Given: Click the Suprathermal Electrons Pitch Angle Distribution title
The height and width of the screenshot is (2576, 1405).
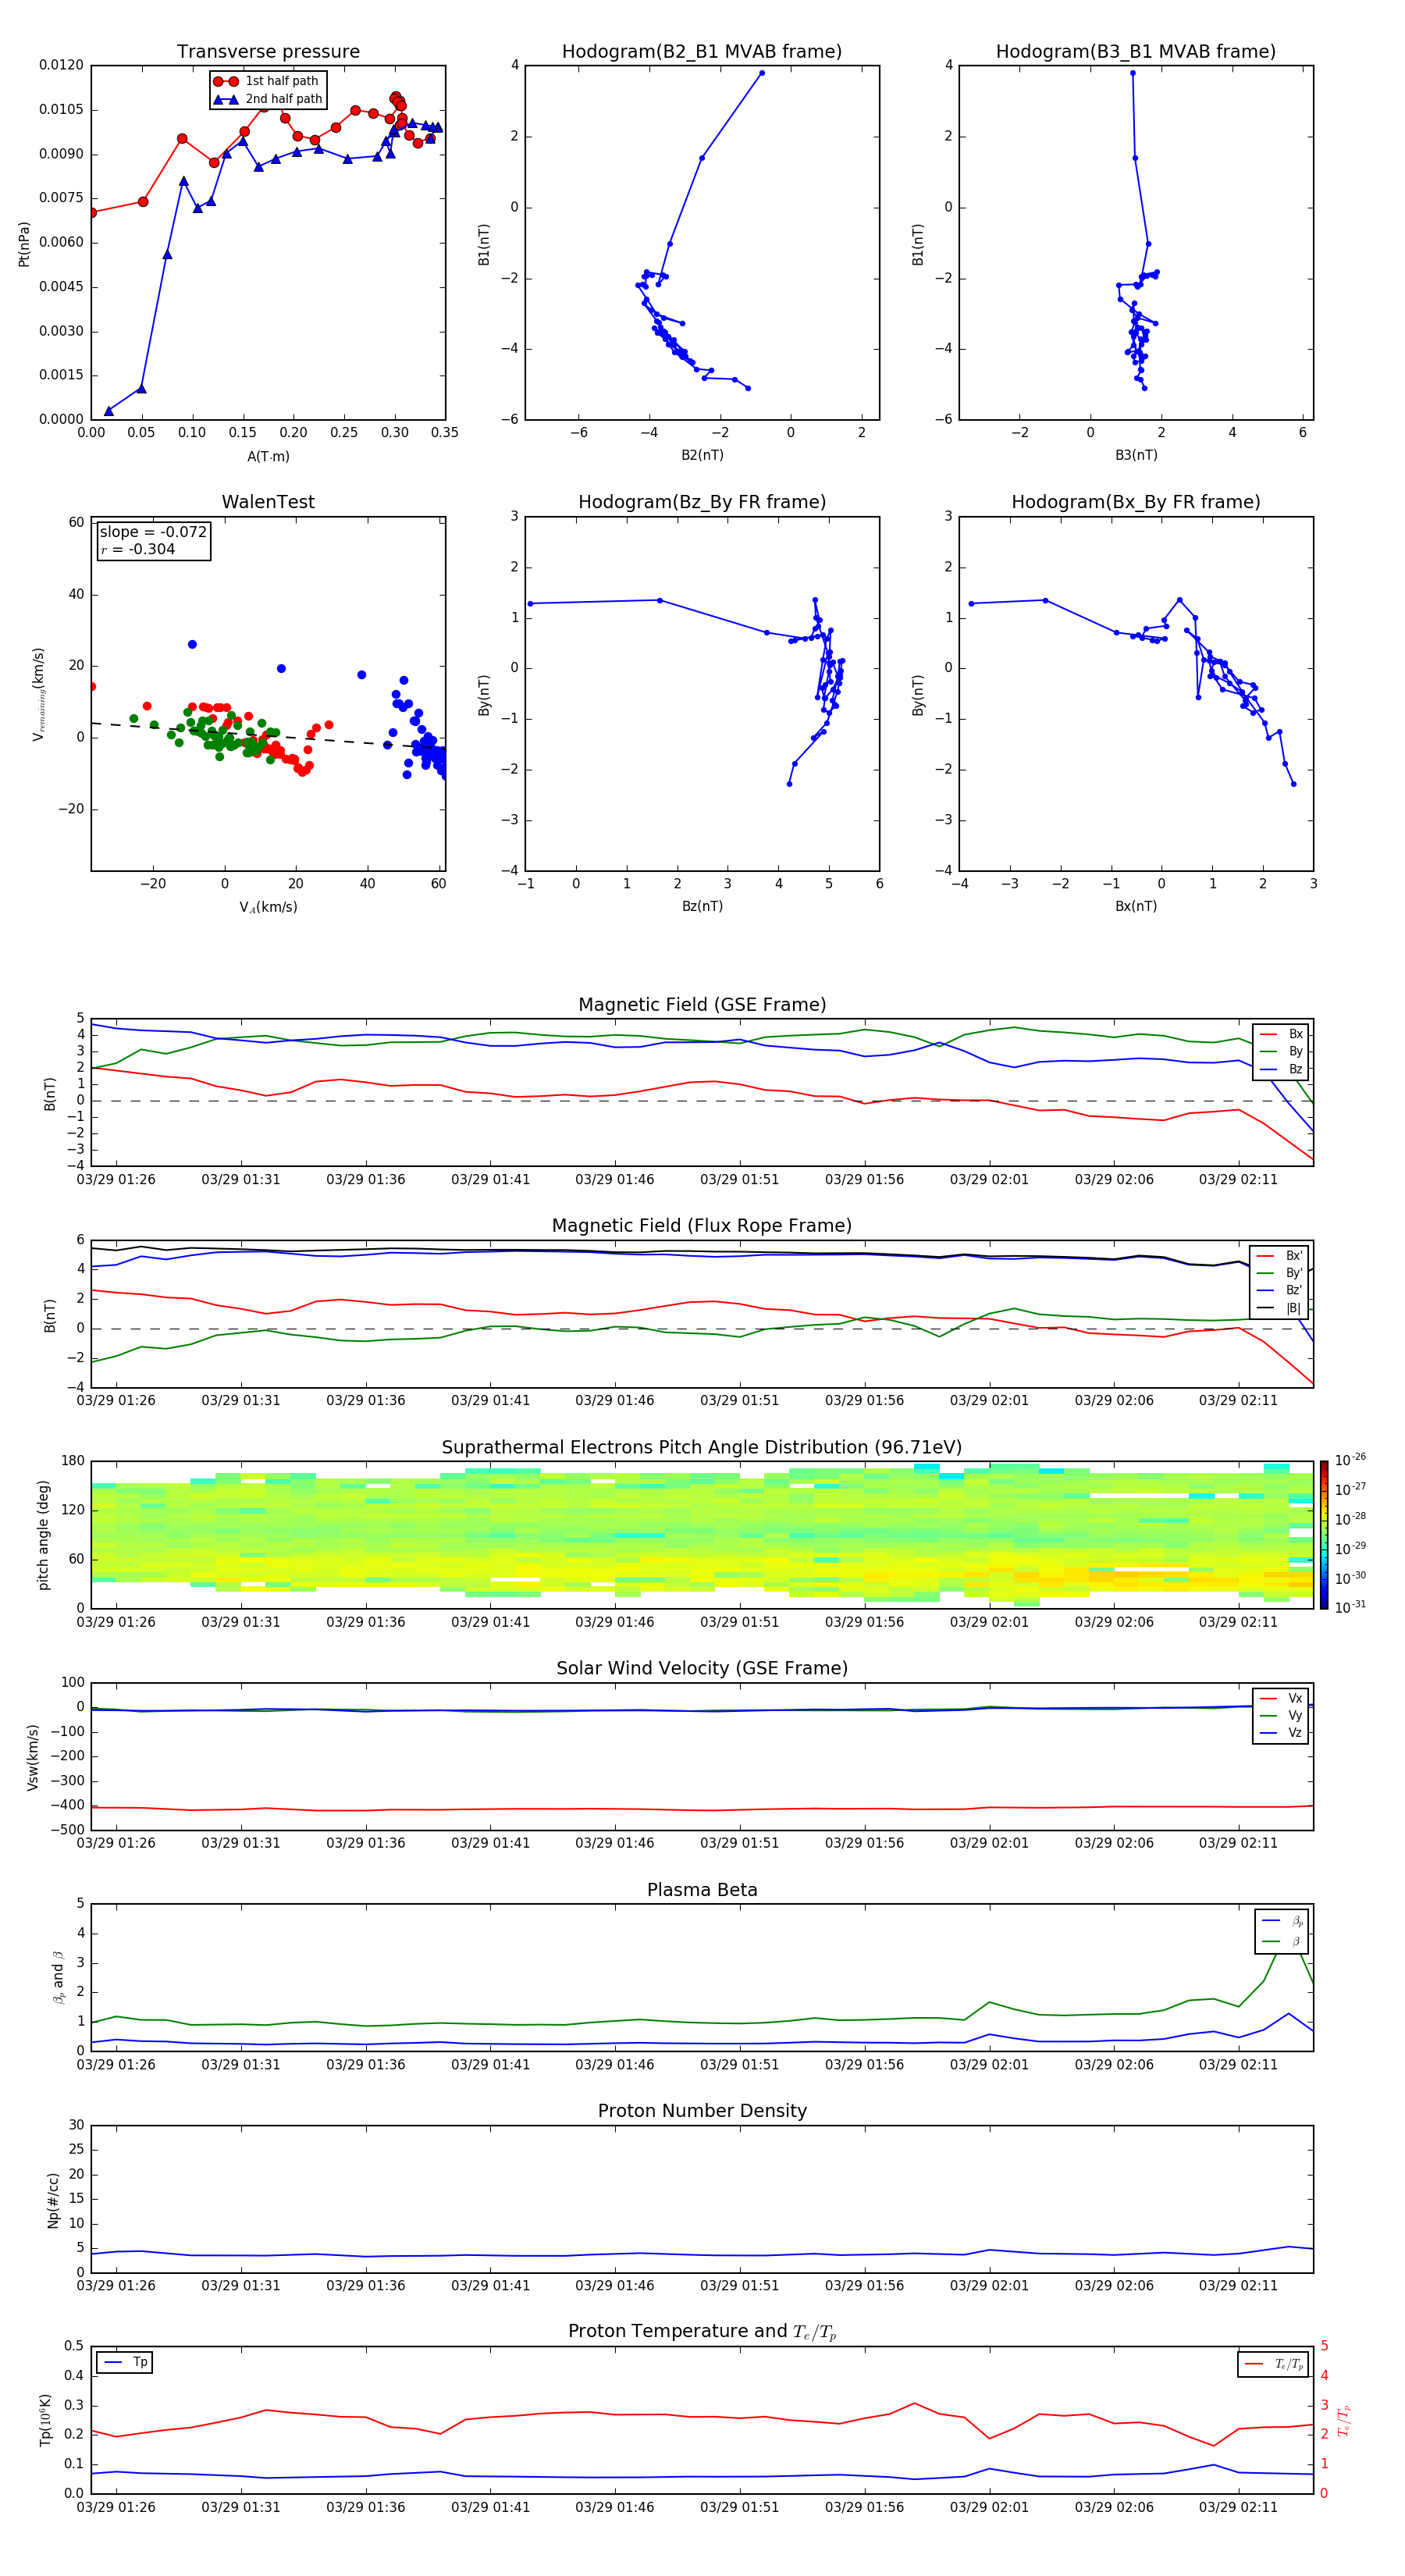Looking at the screenshot, I should click(x=702, y=1447).
